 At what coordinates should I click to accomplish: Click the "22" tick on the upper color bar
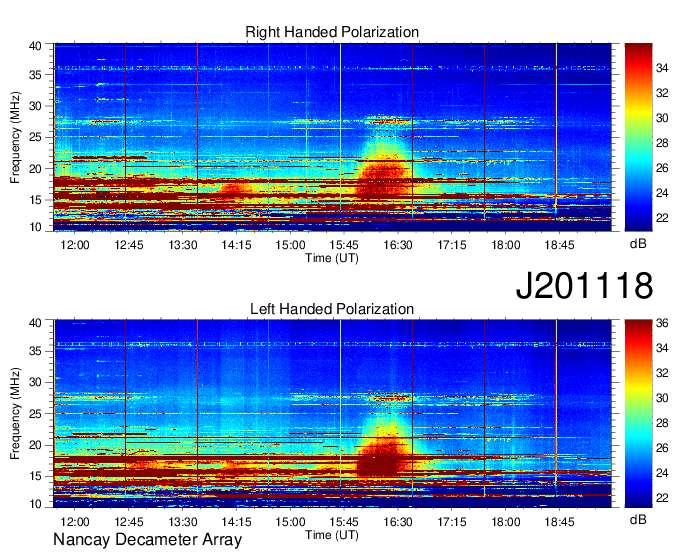coord(662,218)
